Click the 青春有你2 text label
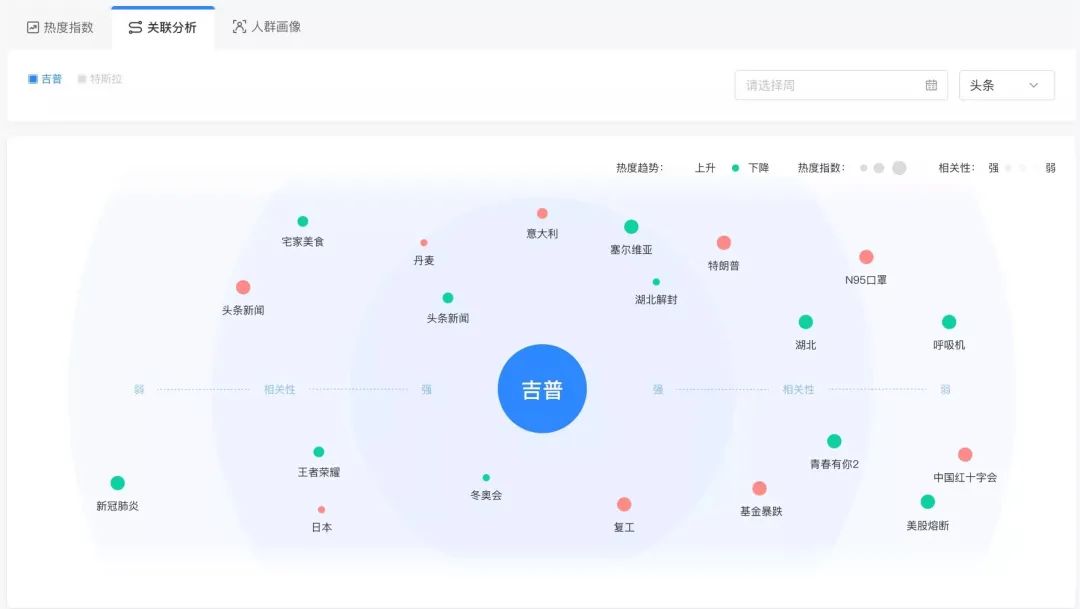Image resolution: width=1080 pixels, height=609 pixels. [x=834, y=464]
